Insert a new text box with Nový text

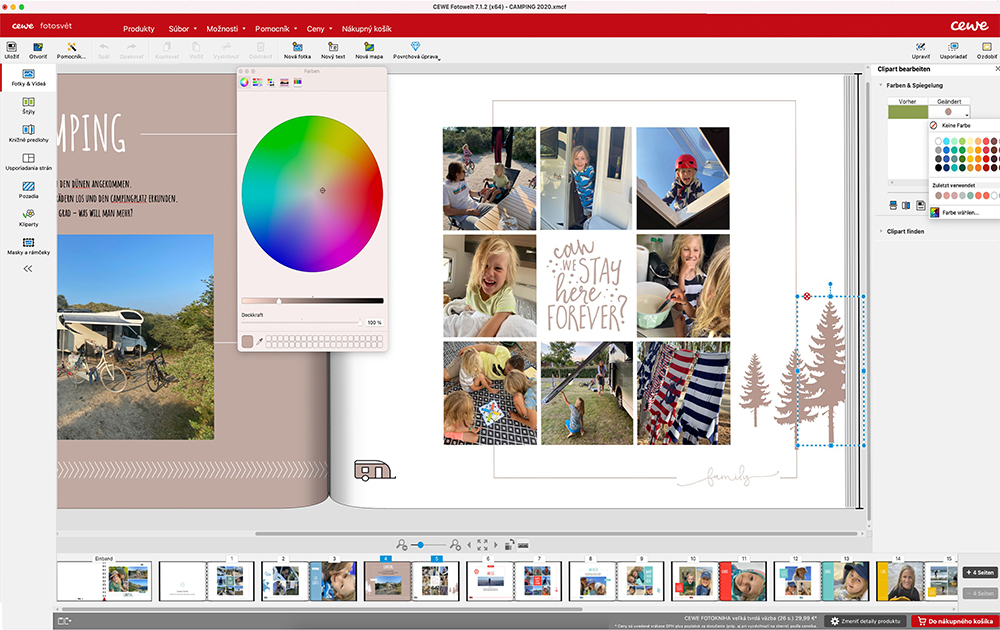click(x=333, y=47)
